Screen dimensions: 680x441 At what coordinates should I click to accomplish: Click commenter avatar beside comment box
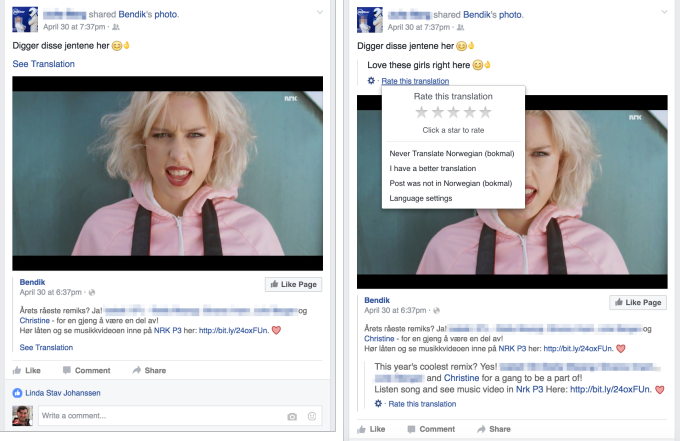[22, 416]
